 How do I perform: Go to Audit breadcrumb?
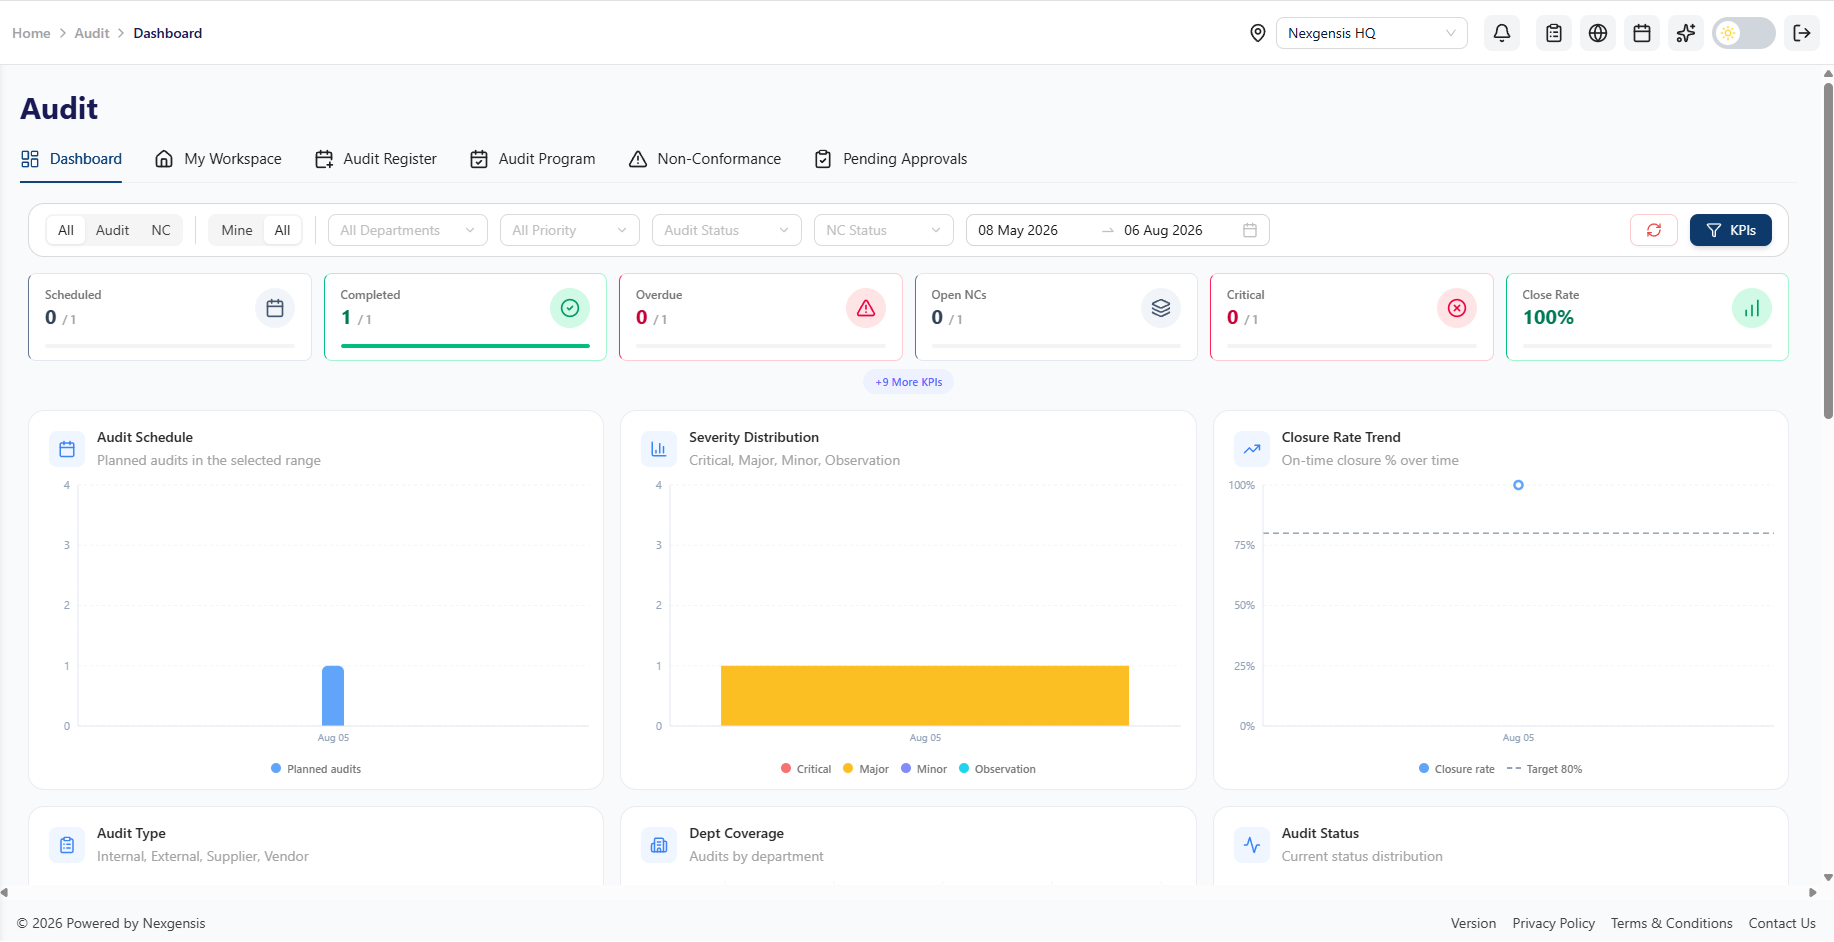tap(92, 33)
